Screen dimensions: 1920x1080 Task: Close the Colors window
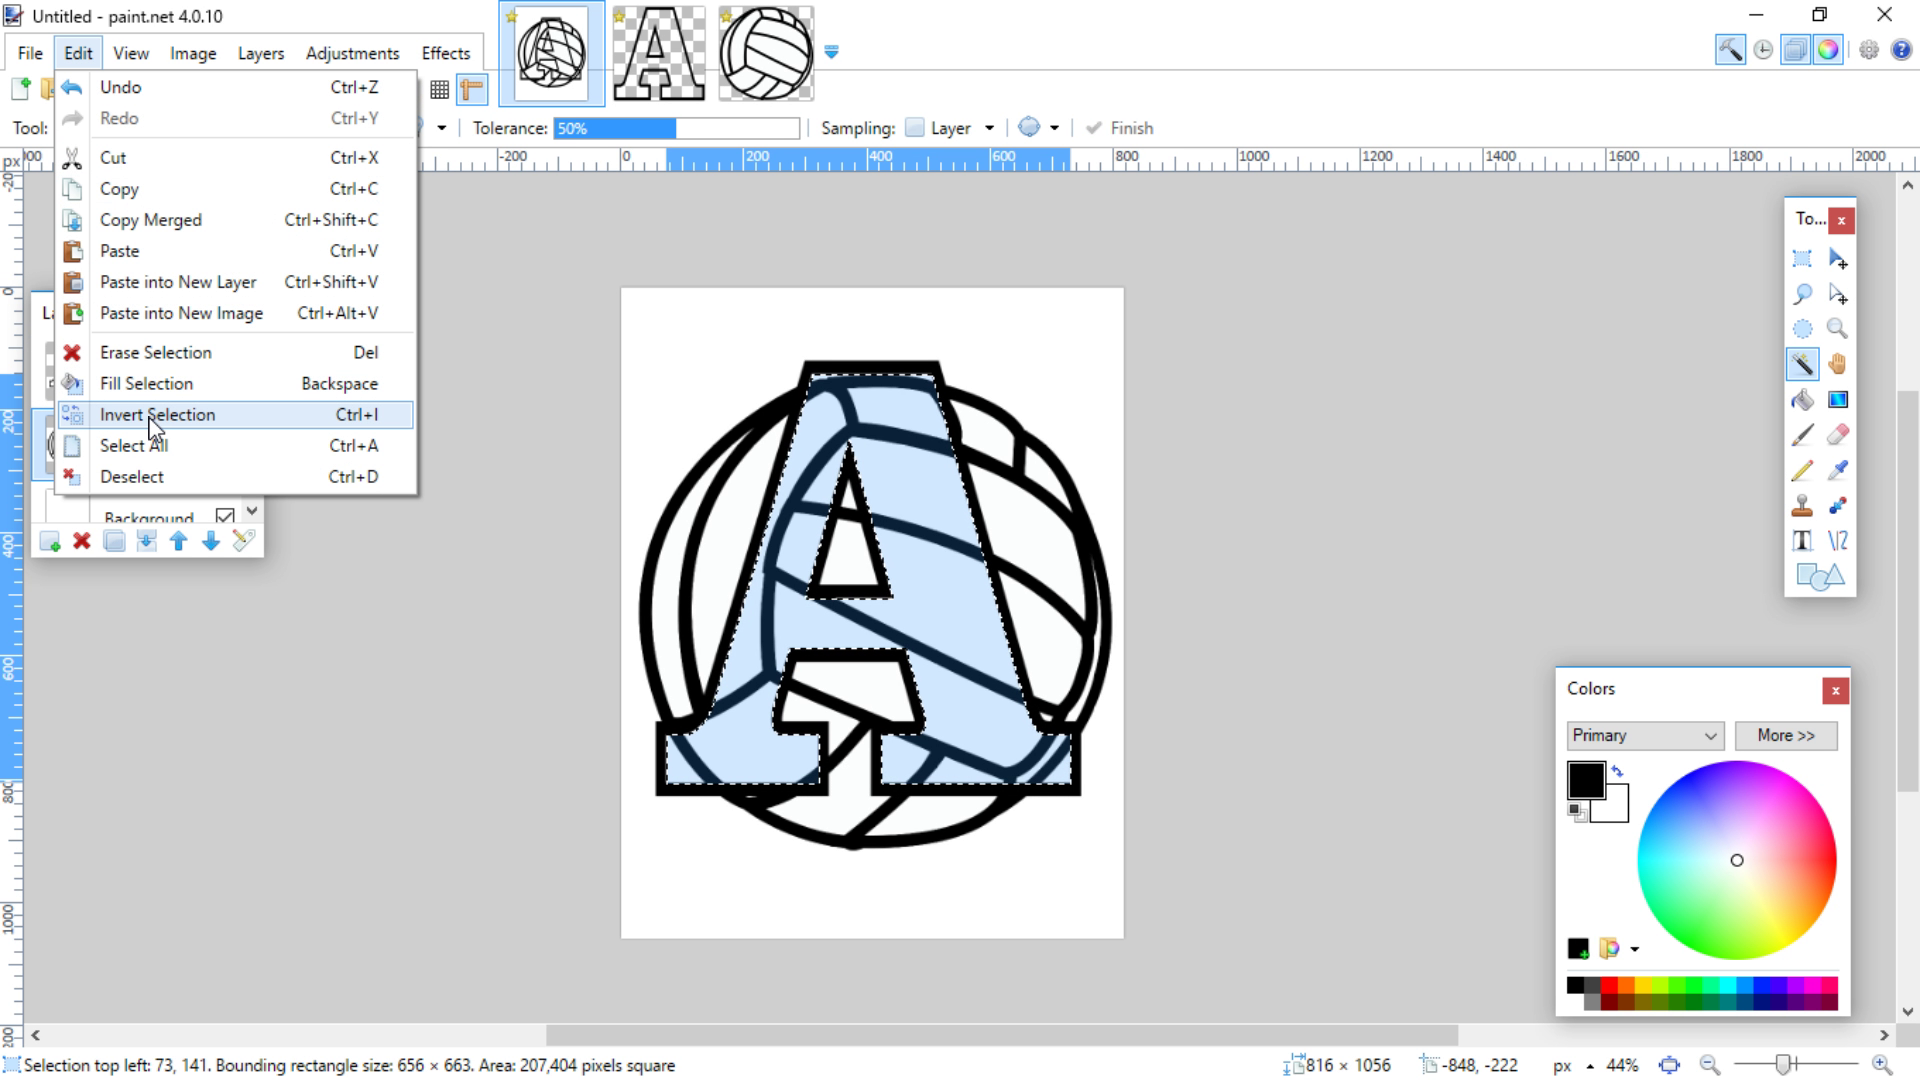1835,690
